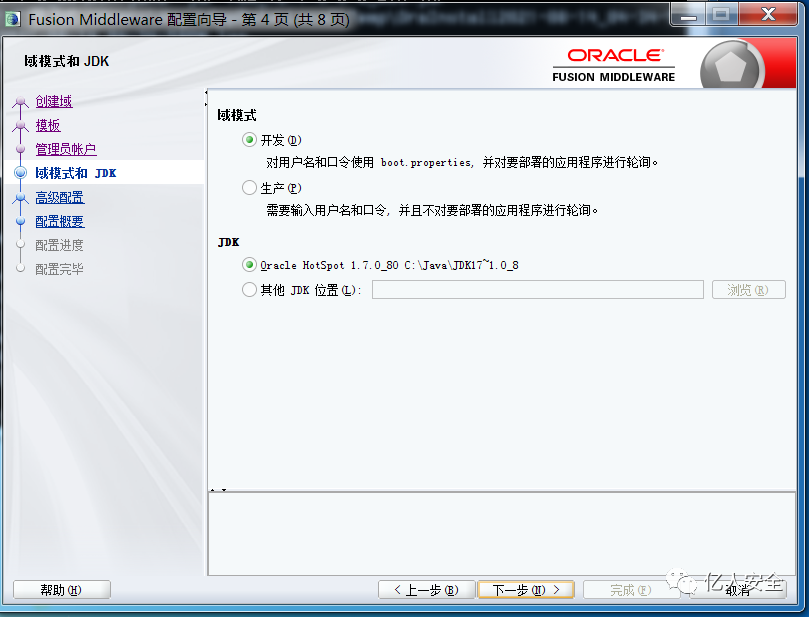Viewport: 809px width, 617px height.
Task: Click the 浏览 (R) browse button
Action: tap(749, 289)
